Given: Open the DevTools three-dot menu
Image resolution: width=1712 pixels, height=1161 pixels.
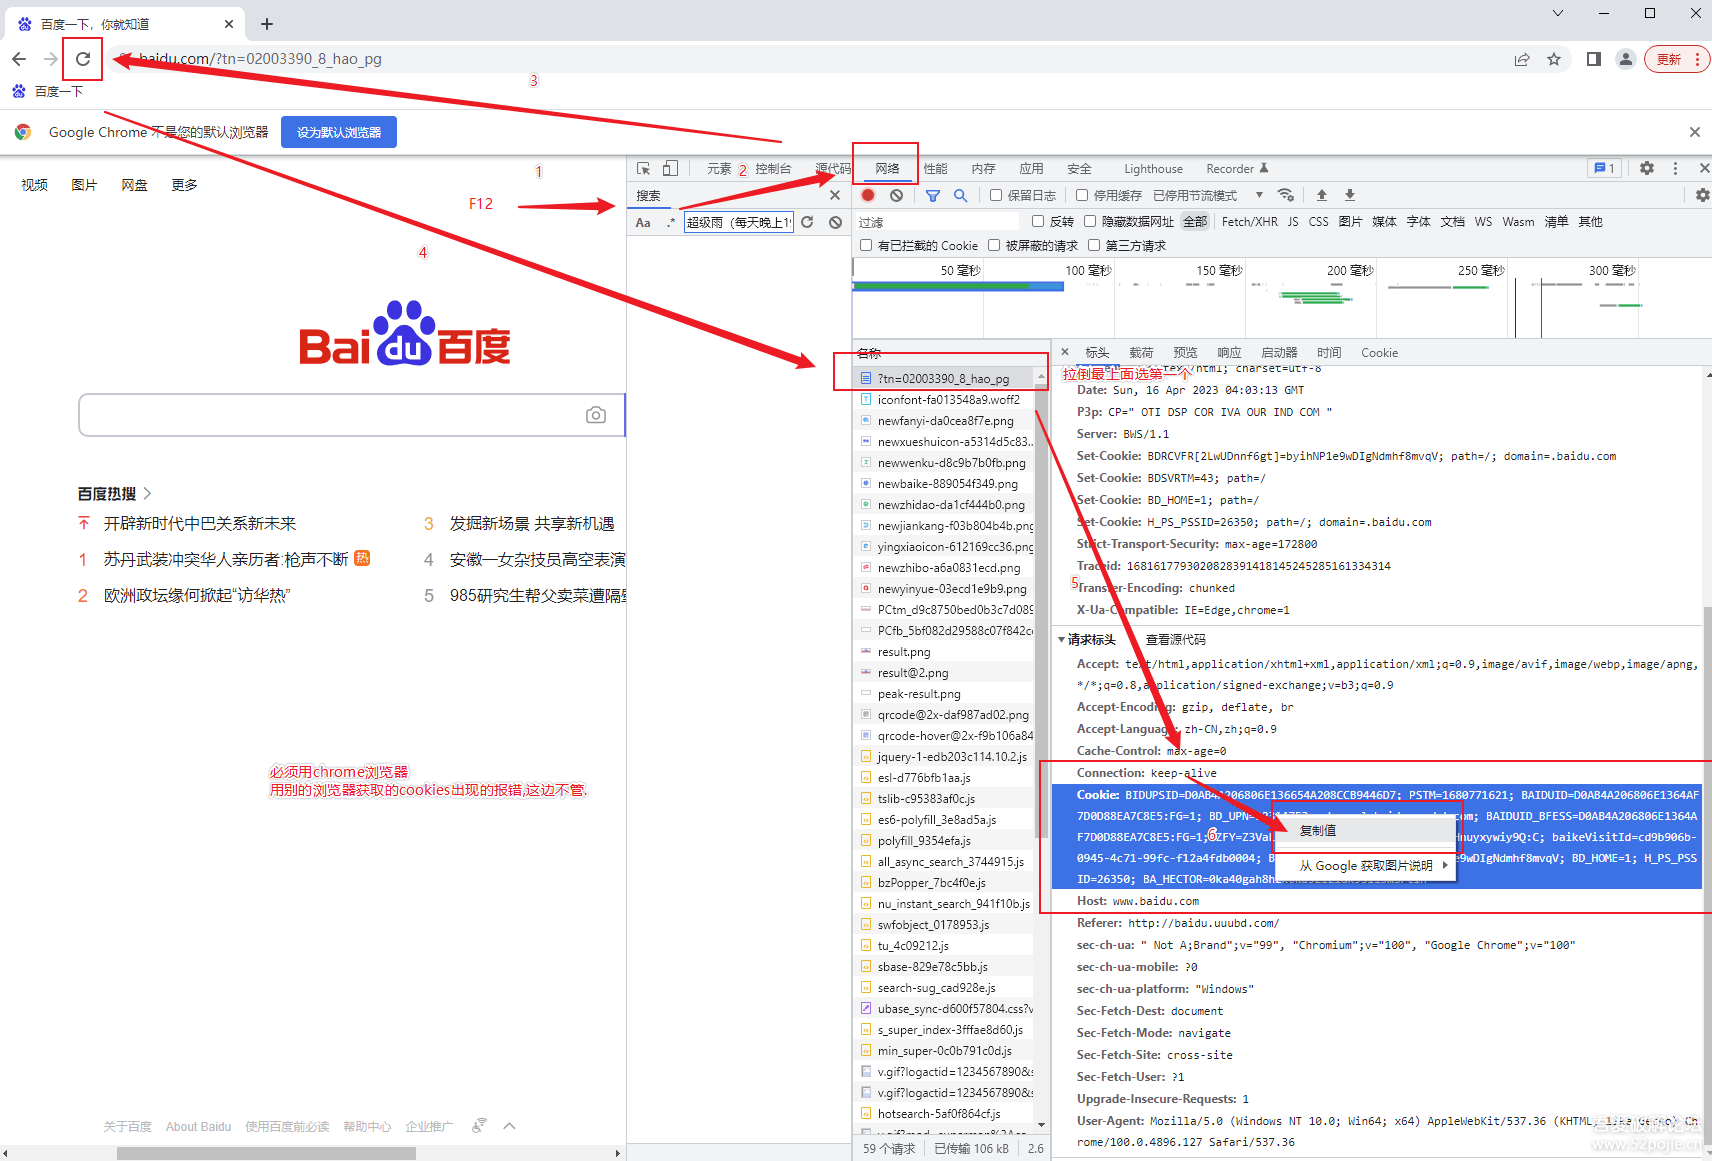Looking at the screenshot, I should pyautogui.click(x=1676, y=168).
